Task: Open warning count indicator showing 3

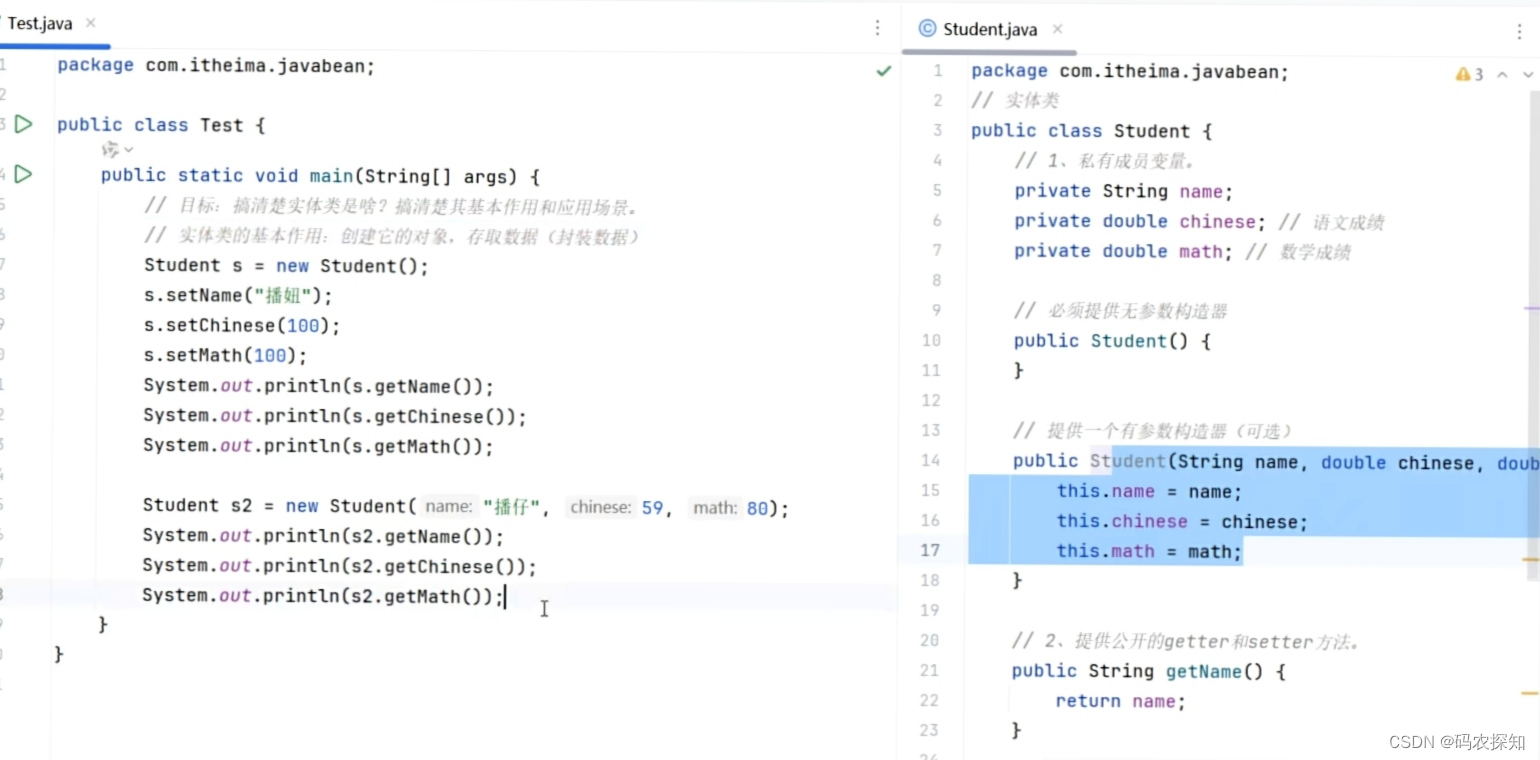Action: coord(1470,74)
